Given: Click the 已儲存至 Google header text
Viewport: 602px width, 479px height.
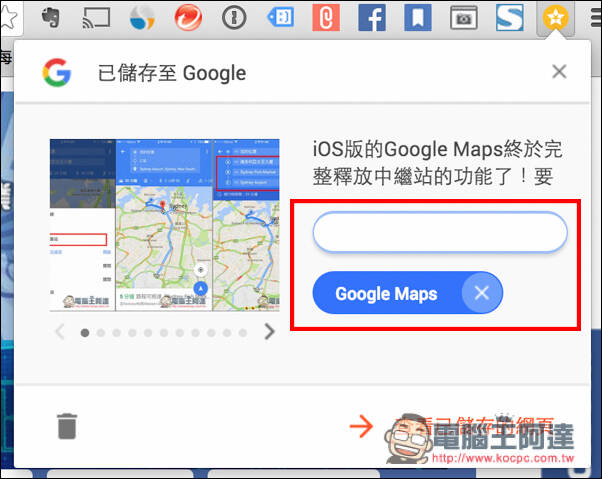Looking at the screenshot, I should 172,73.
